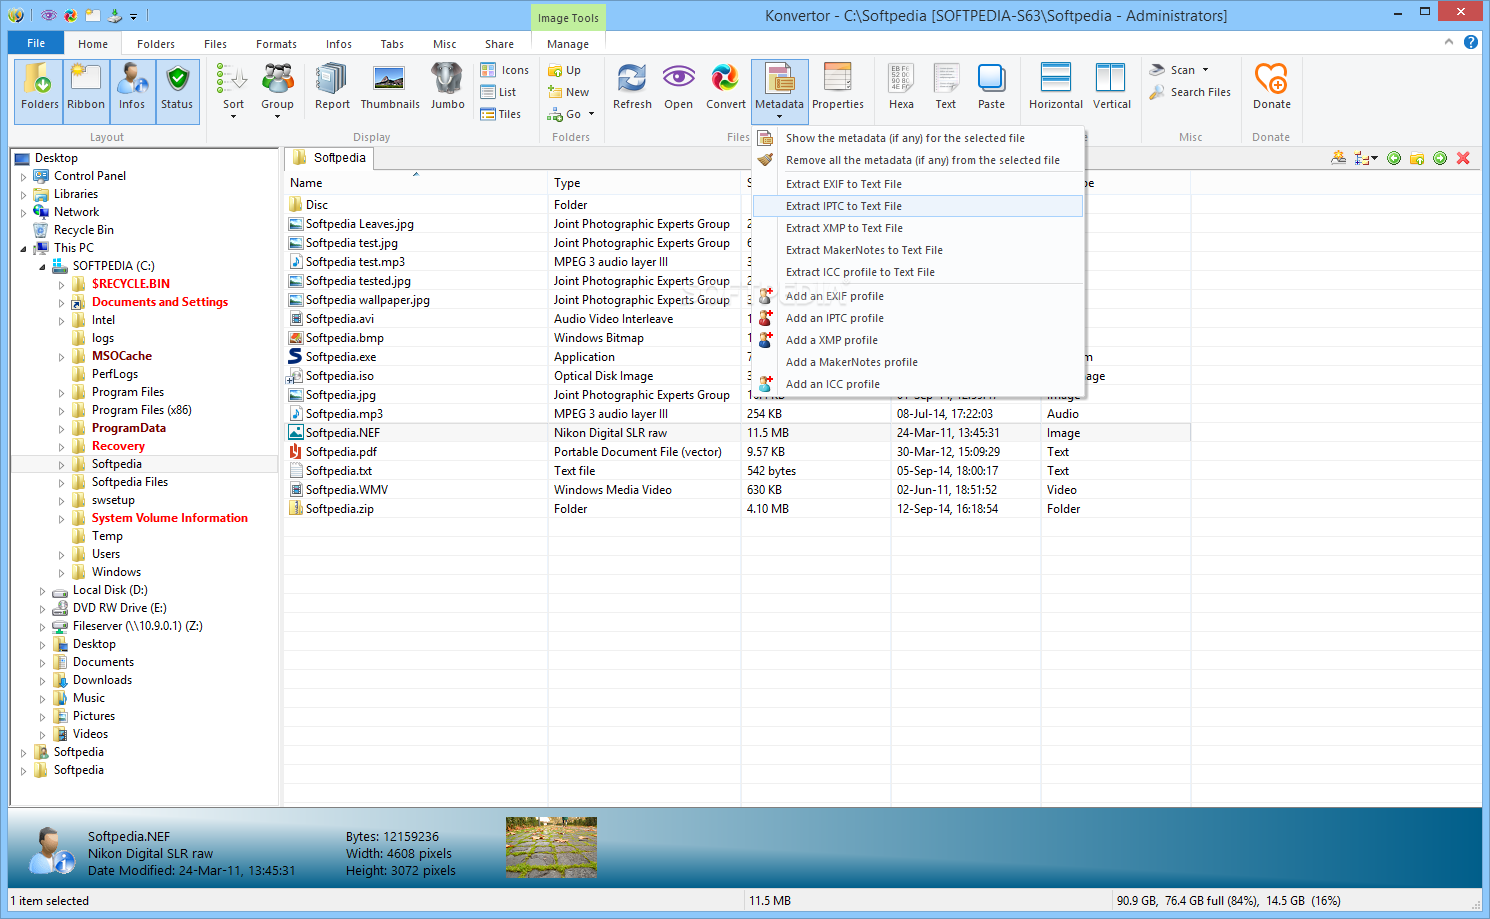Choose Add an EXIF profile
1490x919 pixels.
pyautogui.click(x=918, y=296)
